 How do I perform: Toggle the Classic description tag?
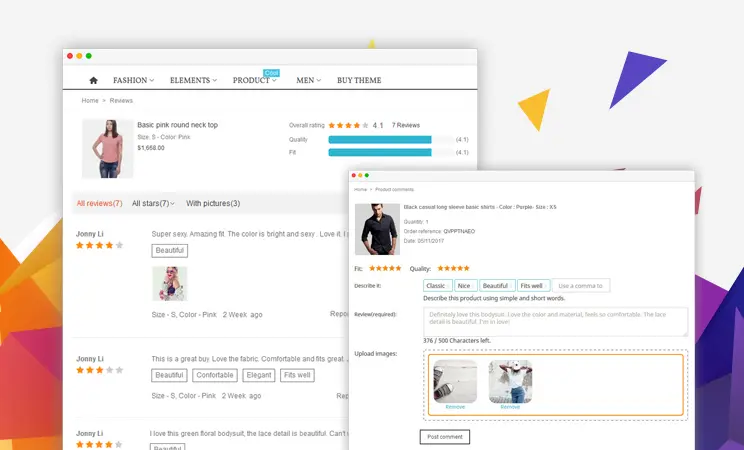tap(437, 286)
